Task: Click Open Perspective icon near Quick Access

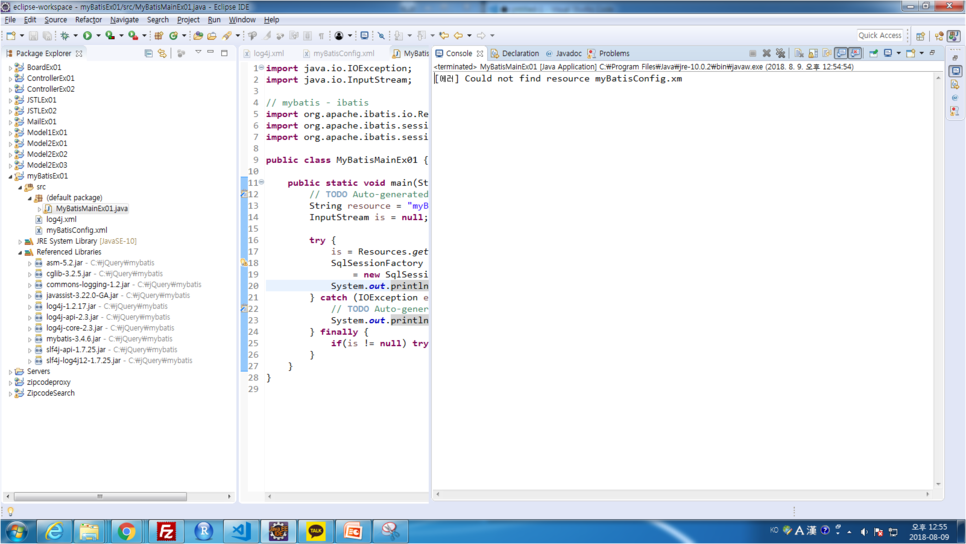Action: 920,36
